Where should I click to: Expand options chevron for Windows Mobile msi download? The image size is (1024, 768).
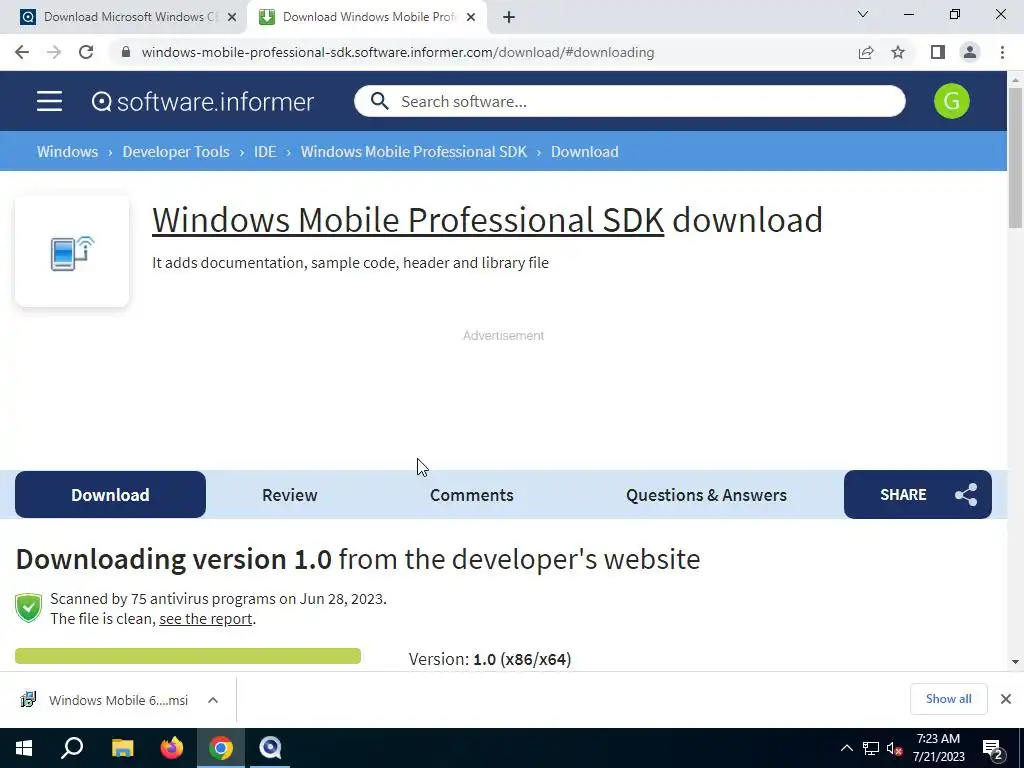pyautogui.click(x=213, y=700)
